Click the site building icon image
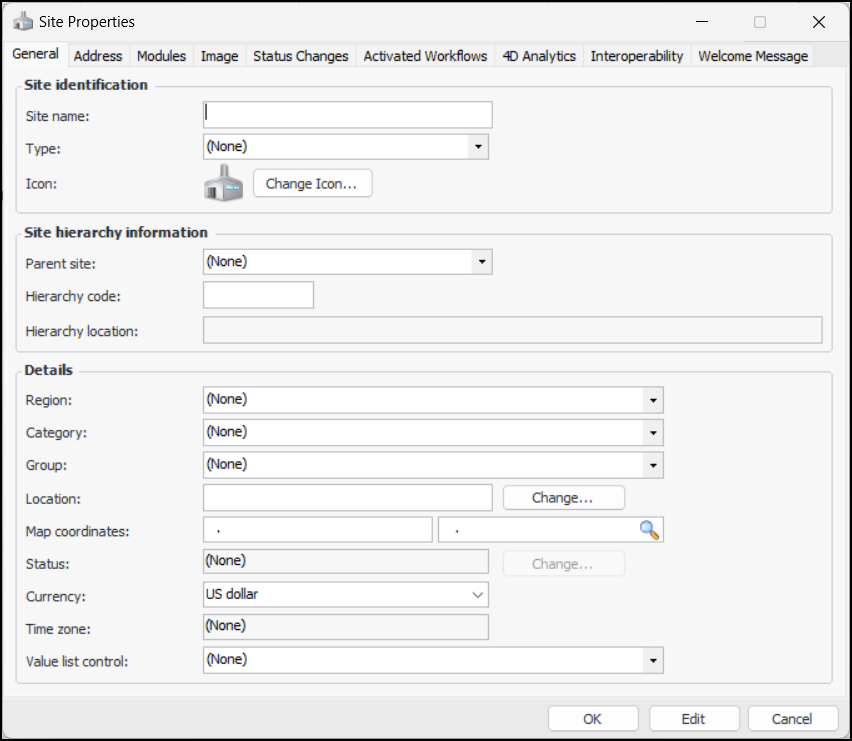This screenshot has height=741, width=852. [223, 183]
